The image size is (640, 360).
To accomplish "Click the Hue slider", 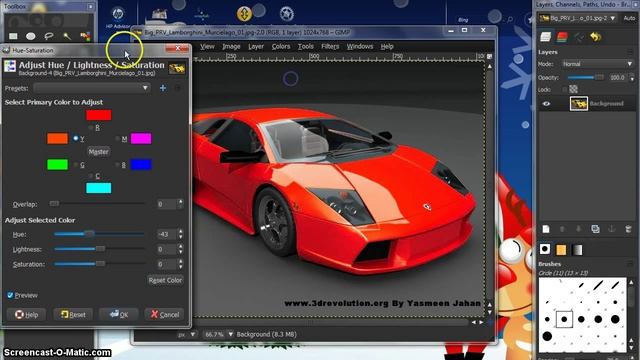I will [99, 234].
